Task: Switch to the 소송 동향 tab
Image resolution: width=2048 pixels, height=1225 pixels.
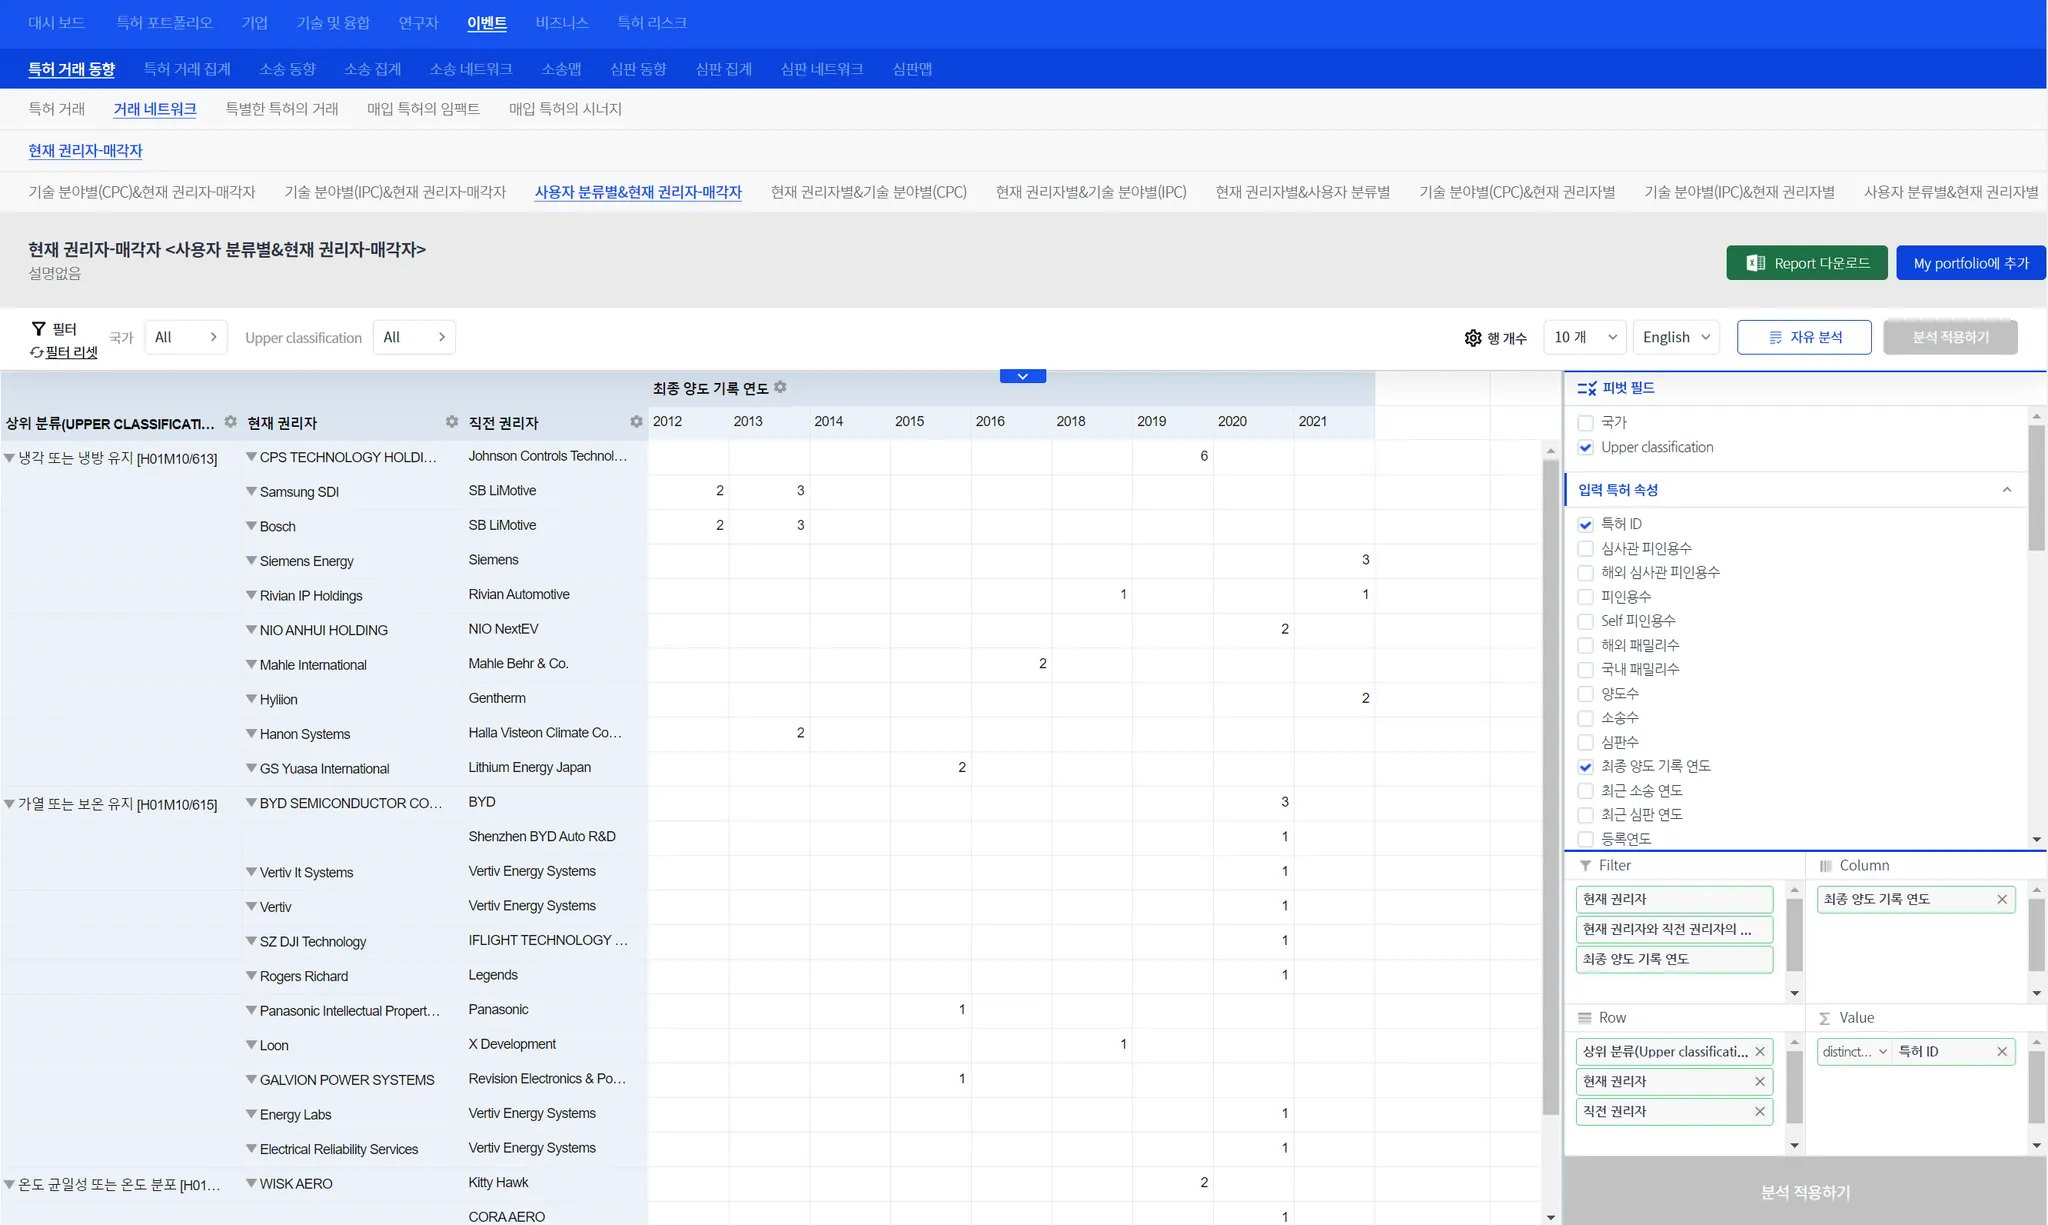Action: click(287, 69)
